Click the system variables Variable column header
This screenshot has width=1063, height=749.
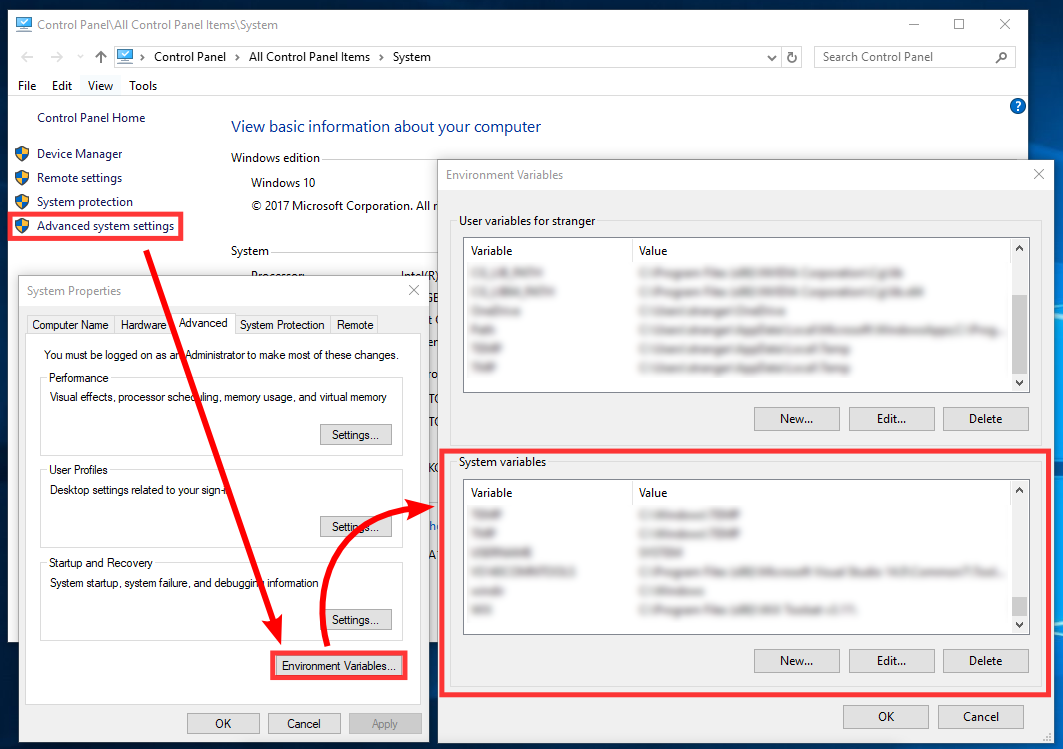[x=548, y=493]
